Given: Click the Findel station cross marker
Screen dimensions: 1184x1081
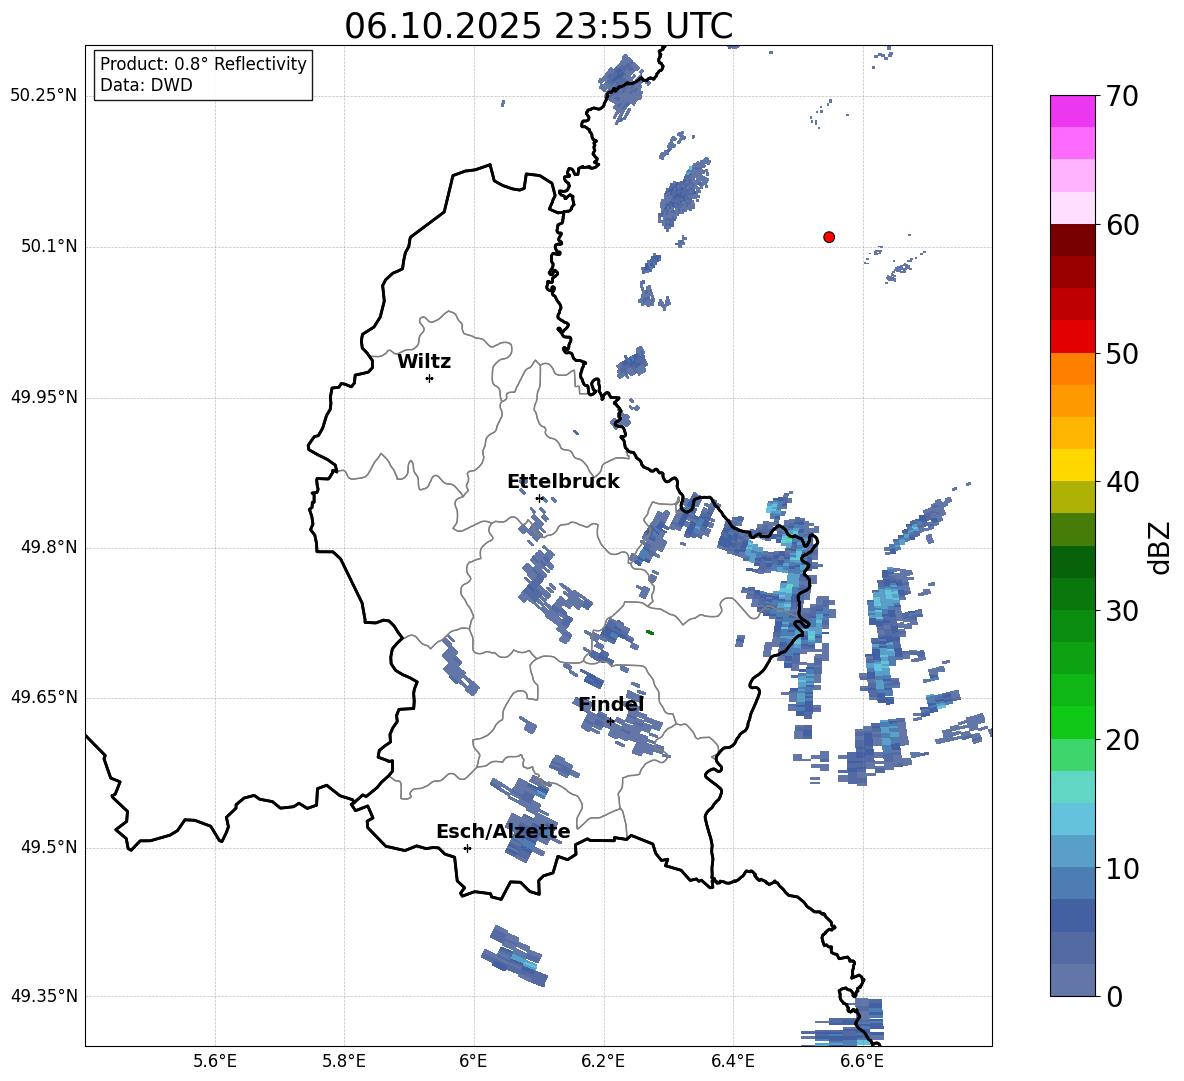Looking at the screenshot, I should click(610, 722).
